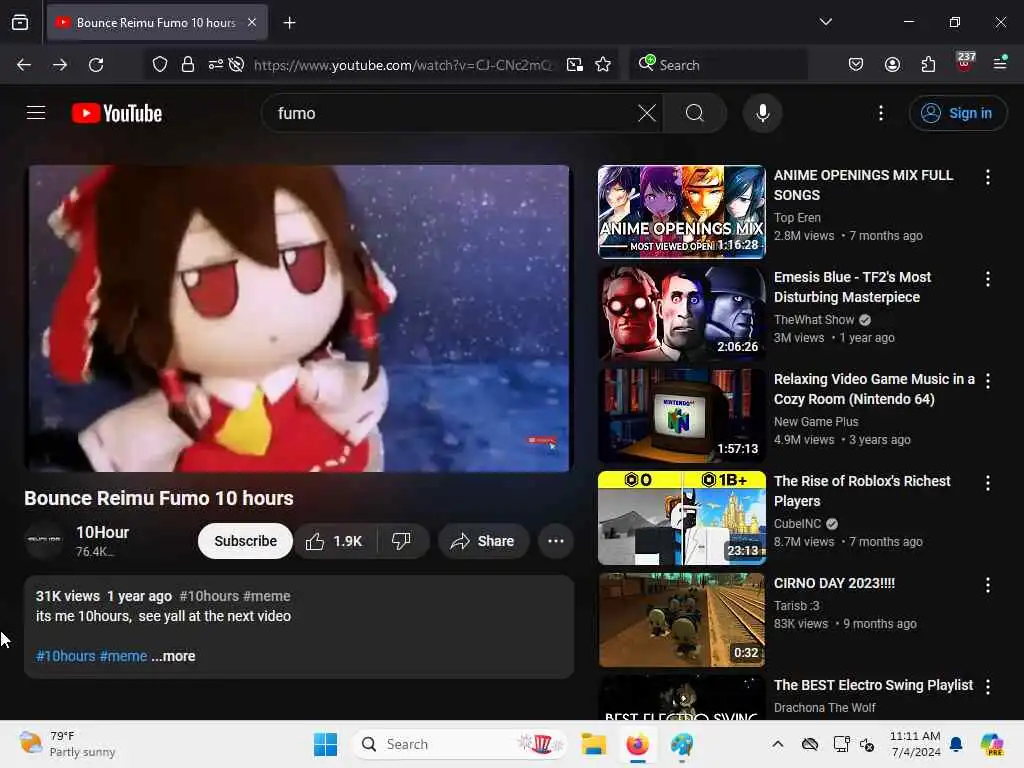The width and height of the screenshot is (1024, 768).
Task: Clear the fumo search text
Action: (647, 113)
